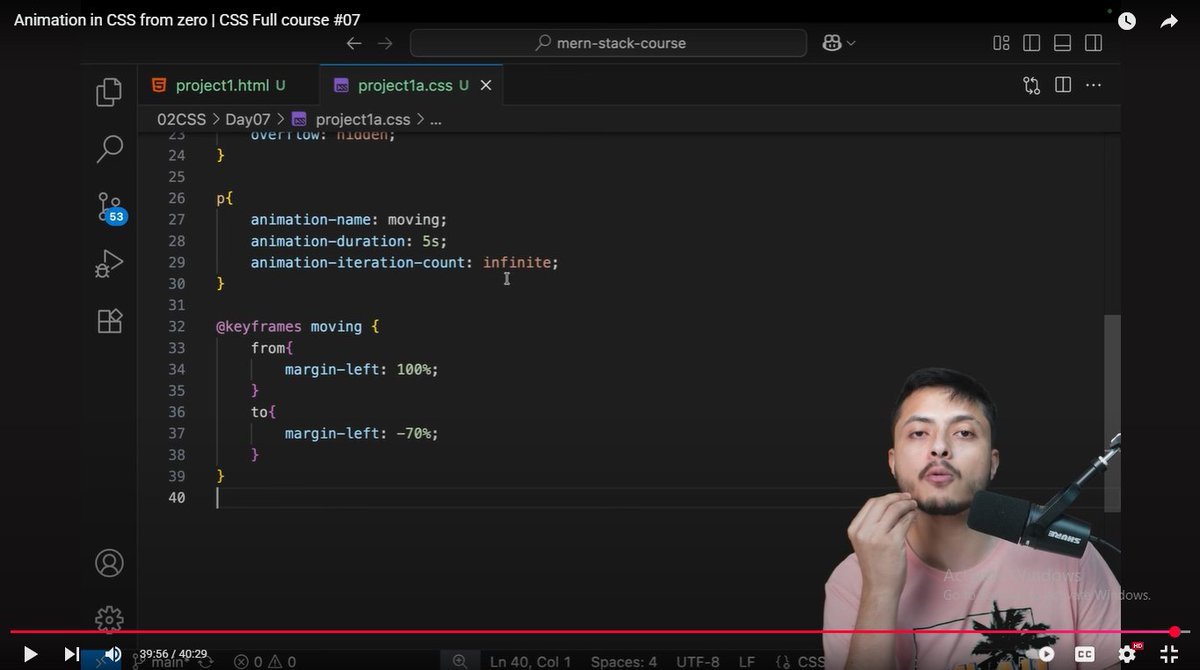Click the UTF-8 encoding label
This screenshot has height=670, width=1200.
[697, 660]
